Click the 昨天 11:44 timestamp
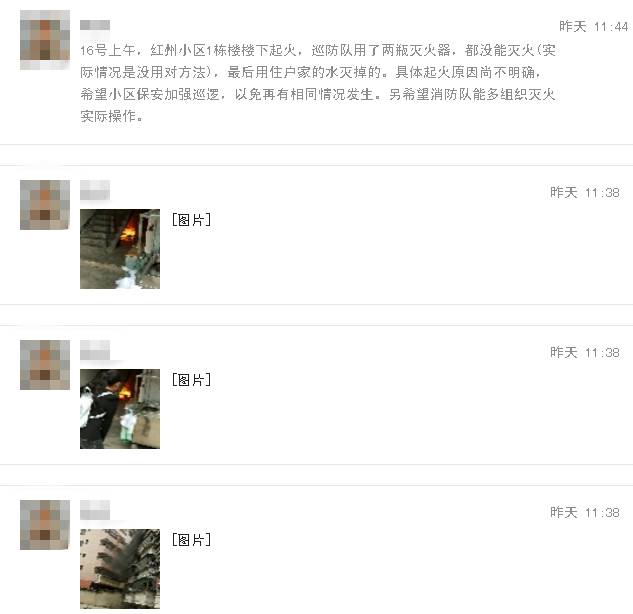633x614 pixels. tap(593, 27)
